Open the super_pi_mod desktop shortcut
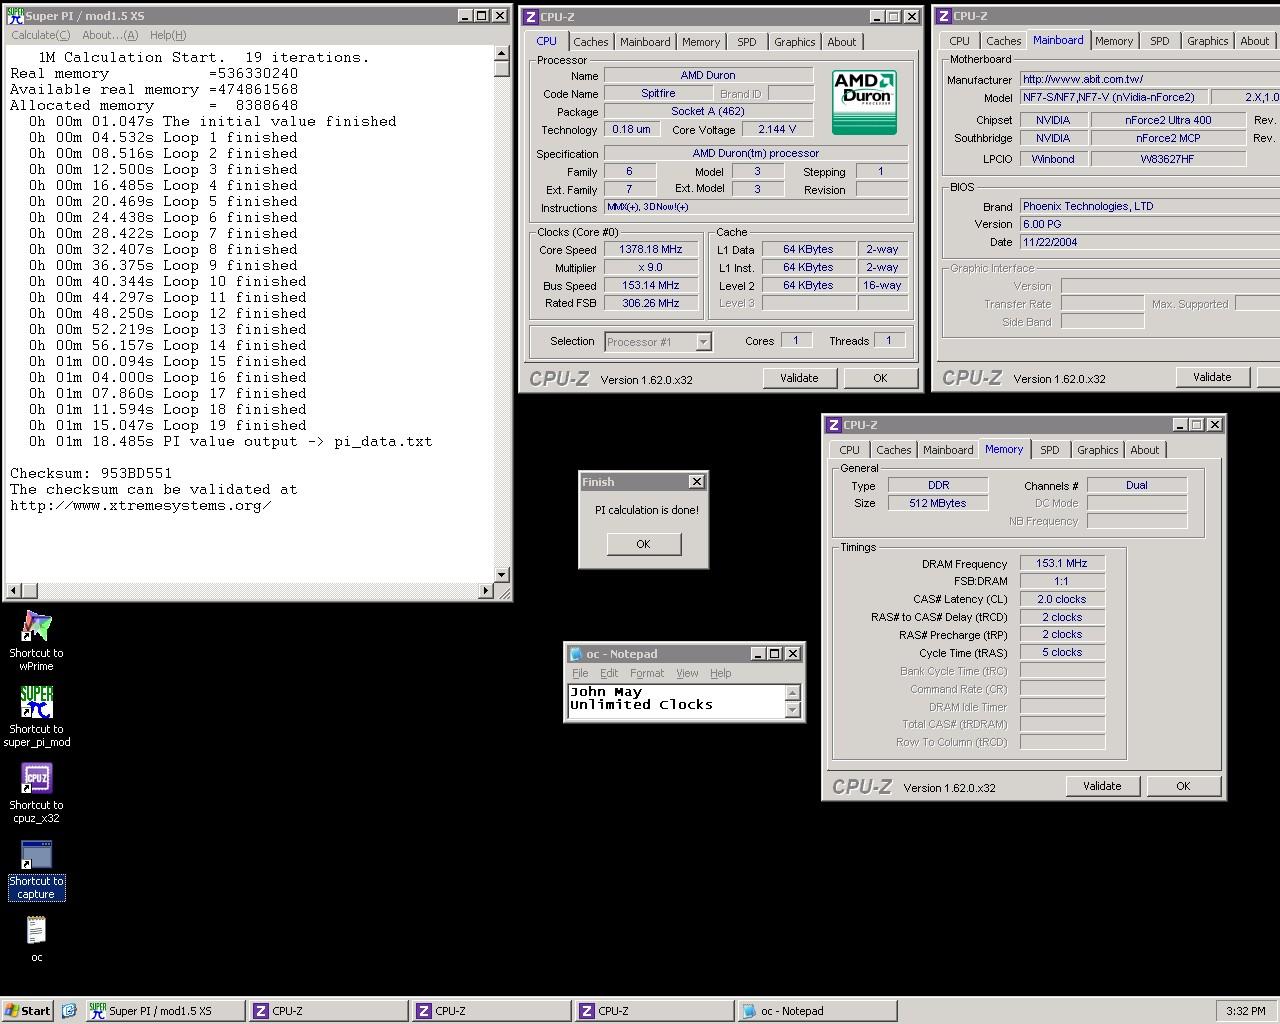Image resolution: width=1280 pixels, height=1024 pixels. 36,716
